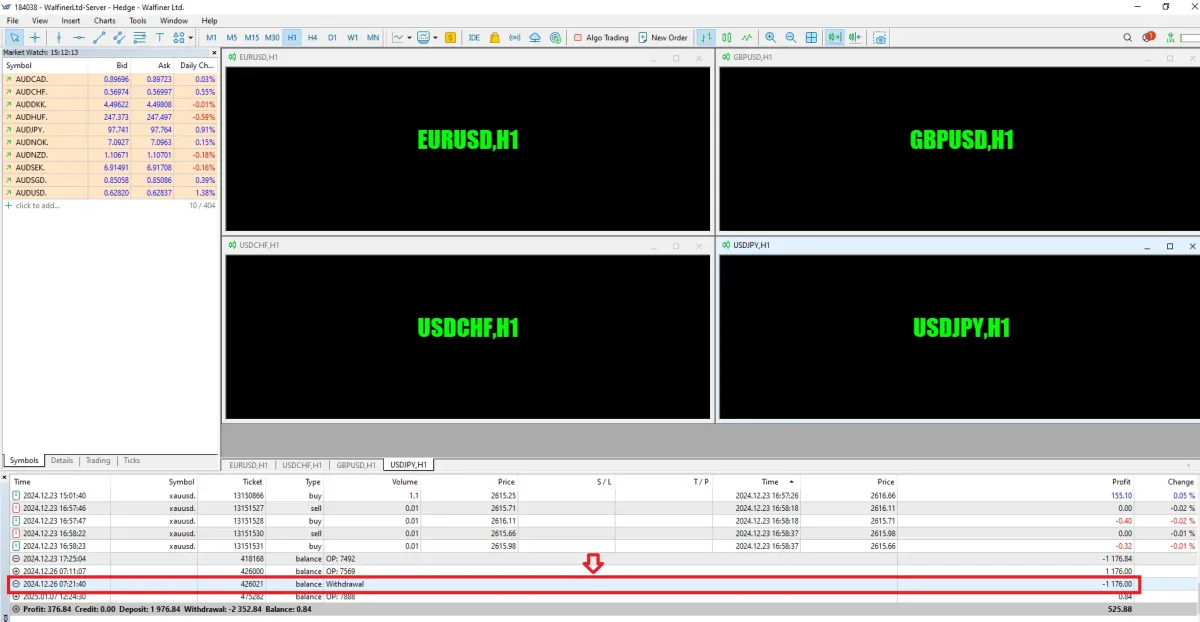The height and width of the screenshot is (622, 1200).
Task: Open the MetaEditor IDE
Action: click(x=474, y=37)
